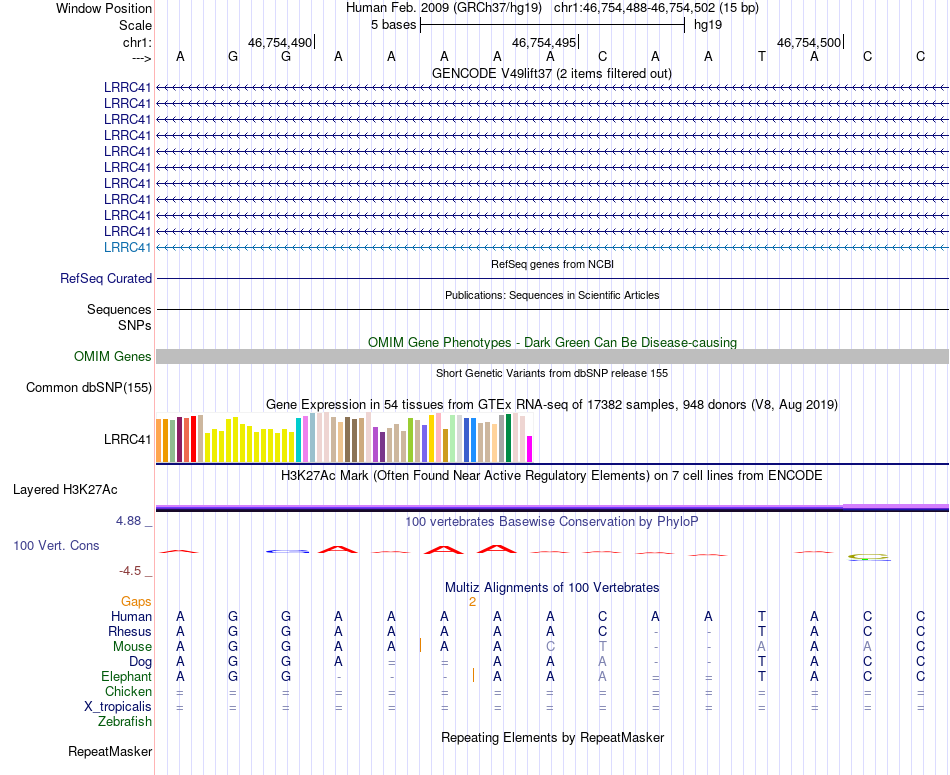Click the orange gap count '2'

(473, 602)
